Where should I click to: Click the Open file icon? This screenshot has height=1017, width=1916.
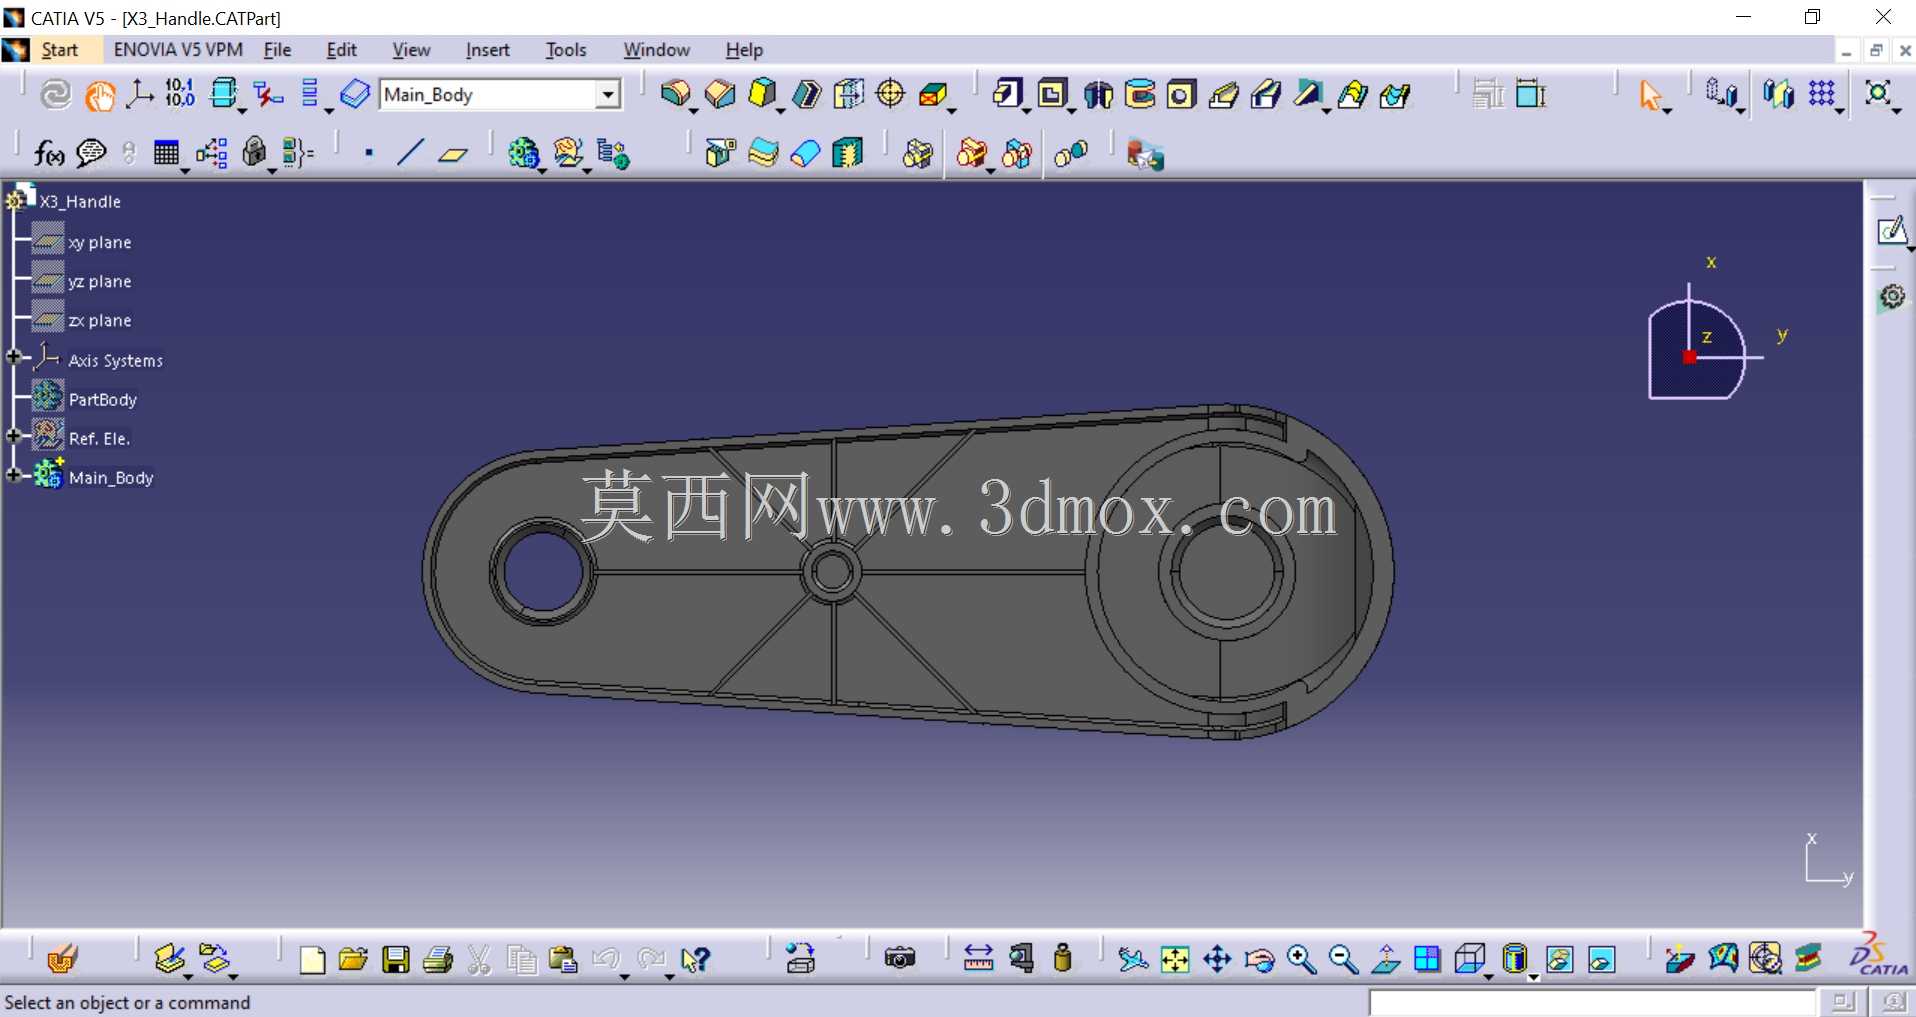(353, 959)
